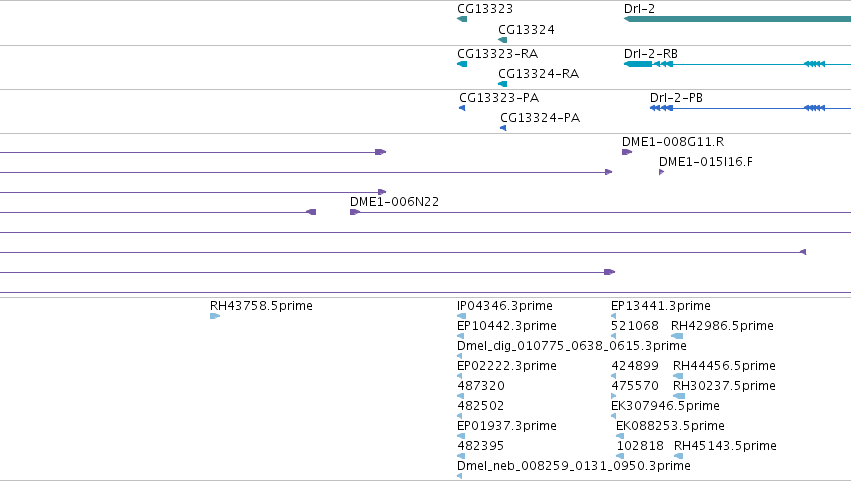
Task: Select the 102818 feature label
Action: pyautogui.click(x=640, y=446)
